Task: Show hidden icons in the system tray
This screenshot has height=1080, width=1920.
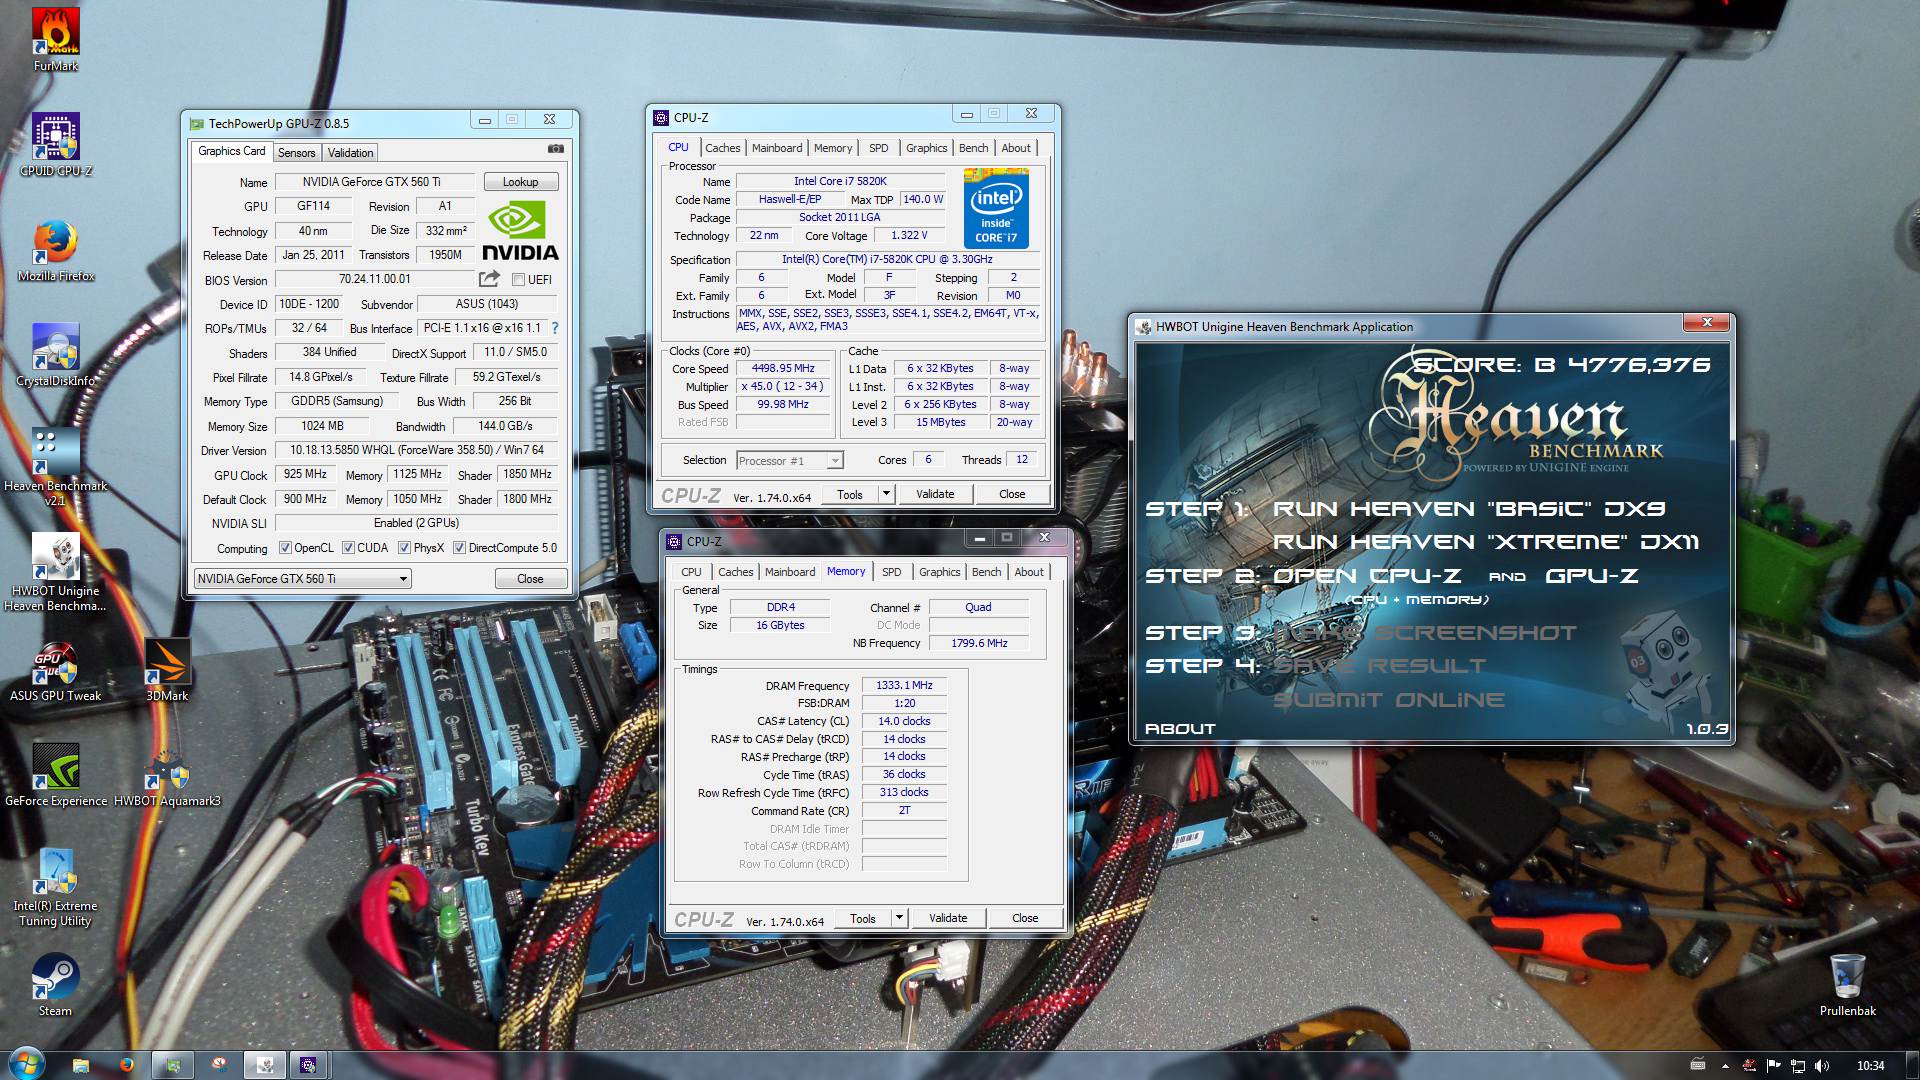Action: [x=1724, y=1066]
